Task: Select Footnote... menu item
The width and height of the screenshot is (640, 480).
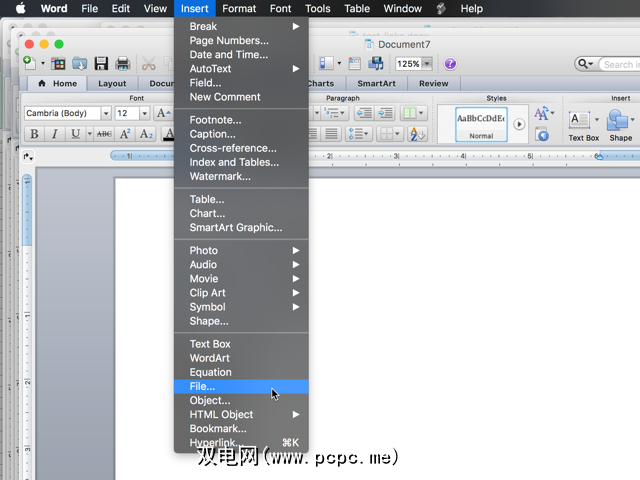Action: [x=241, y=120]
